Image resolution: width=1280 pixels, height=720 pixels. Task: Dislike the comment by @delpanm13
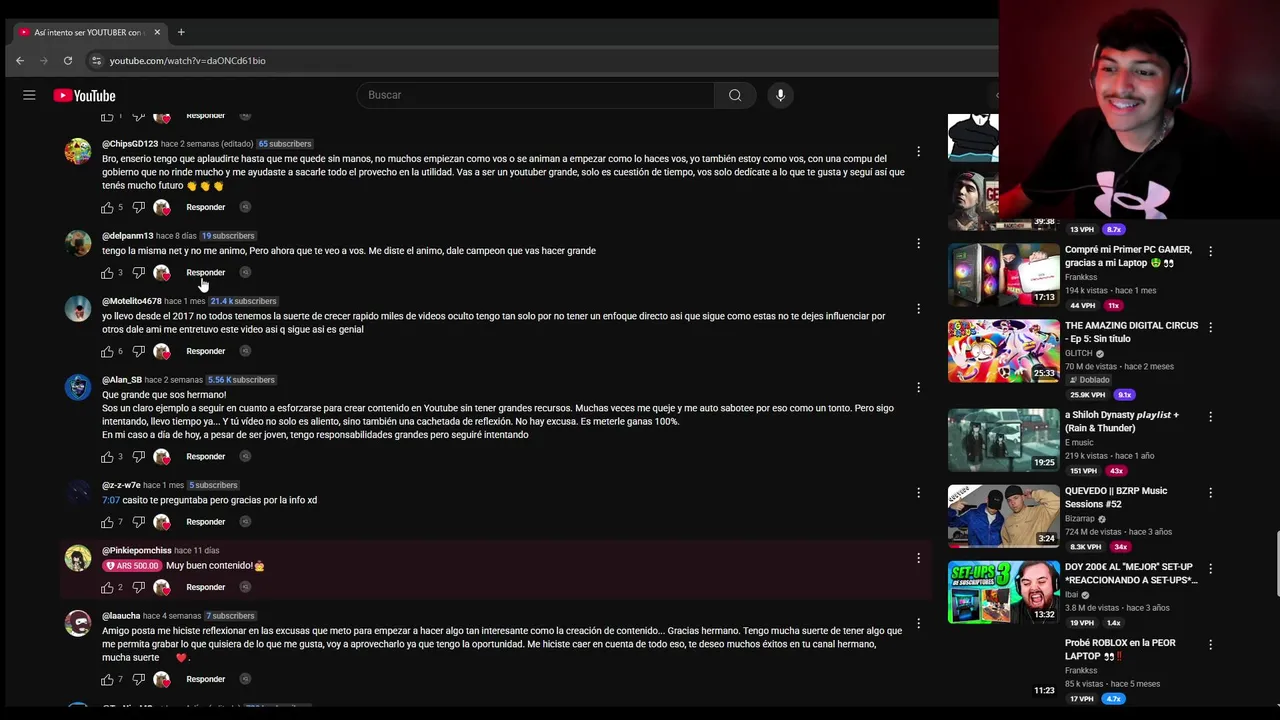(x=139, y=272)
